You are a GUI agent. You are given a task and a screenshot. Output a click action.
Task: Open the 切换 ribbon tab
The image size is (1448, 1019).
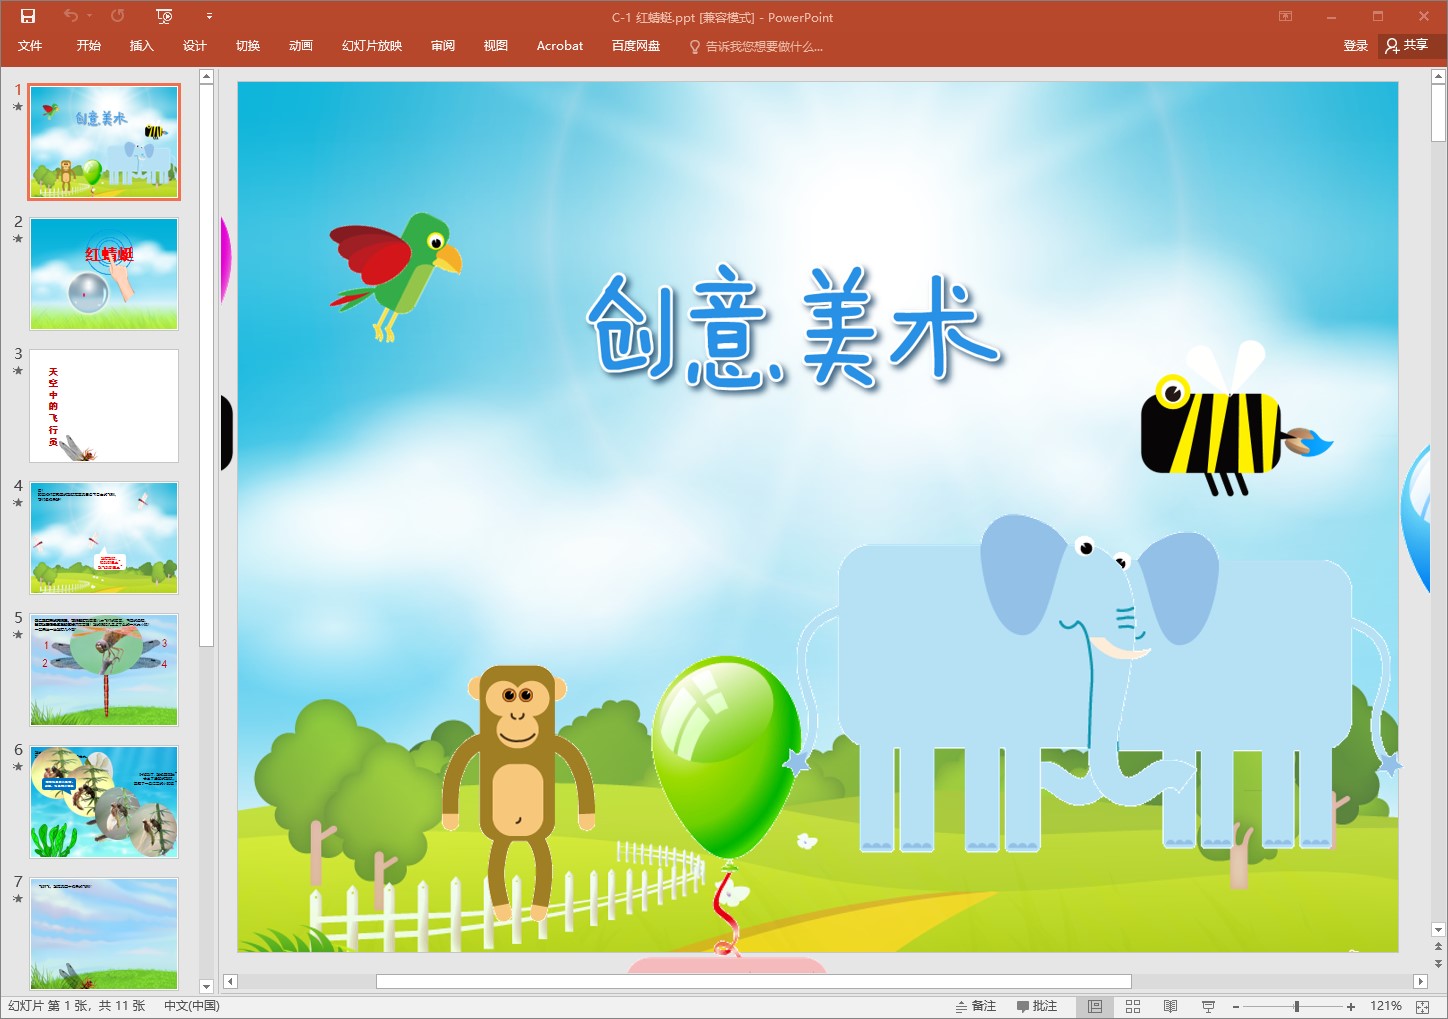[248, 46]
